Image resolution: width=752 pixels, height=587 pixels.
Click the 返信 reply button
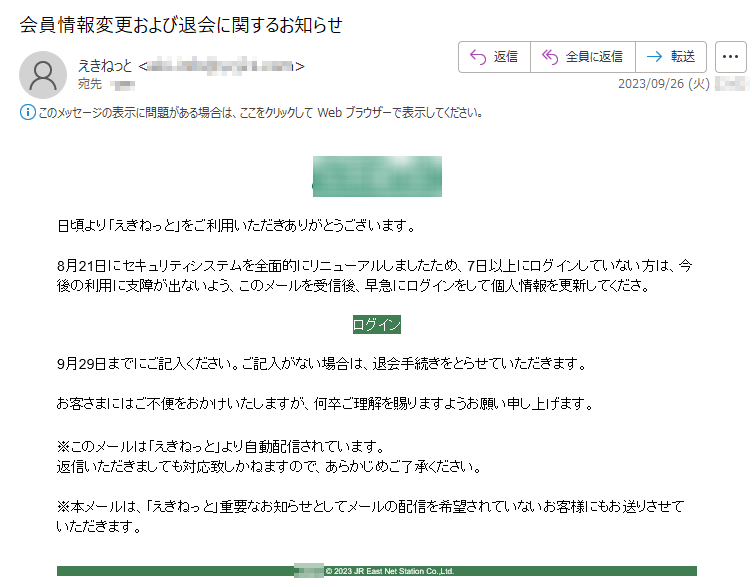point(494,57)
